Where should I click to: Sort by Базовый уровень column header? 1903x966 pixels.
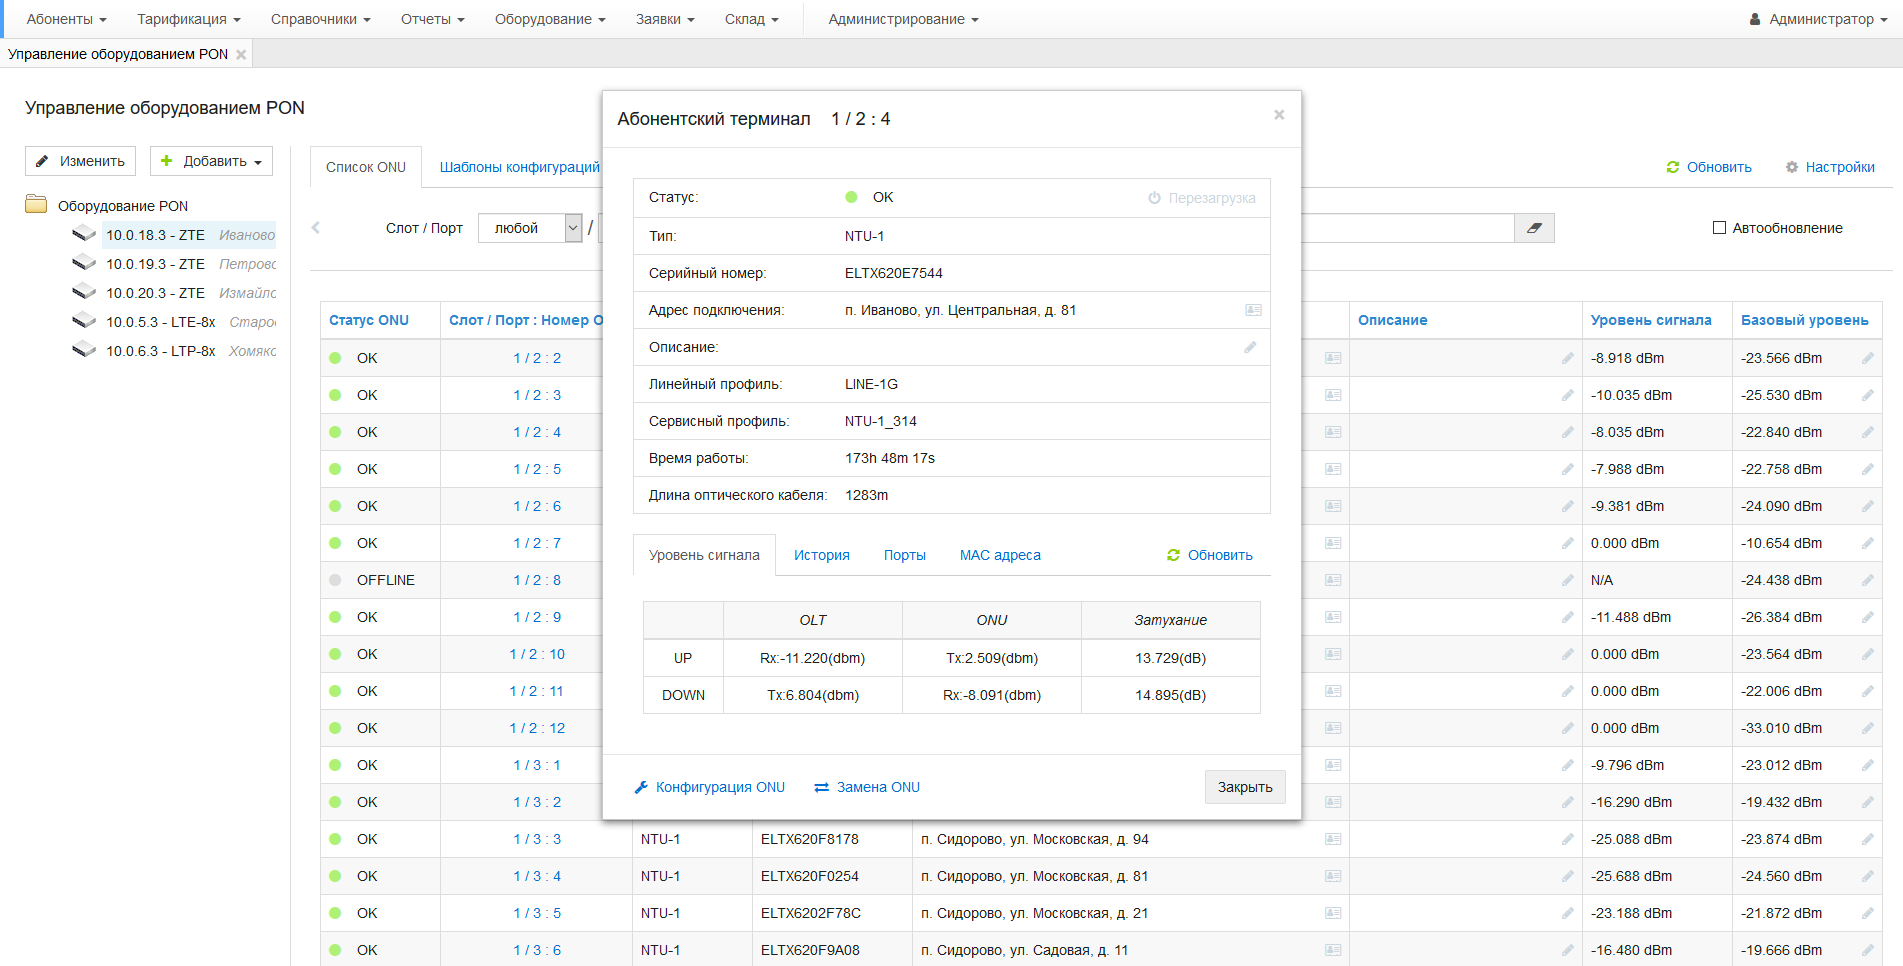point(1804,320)
